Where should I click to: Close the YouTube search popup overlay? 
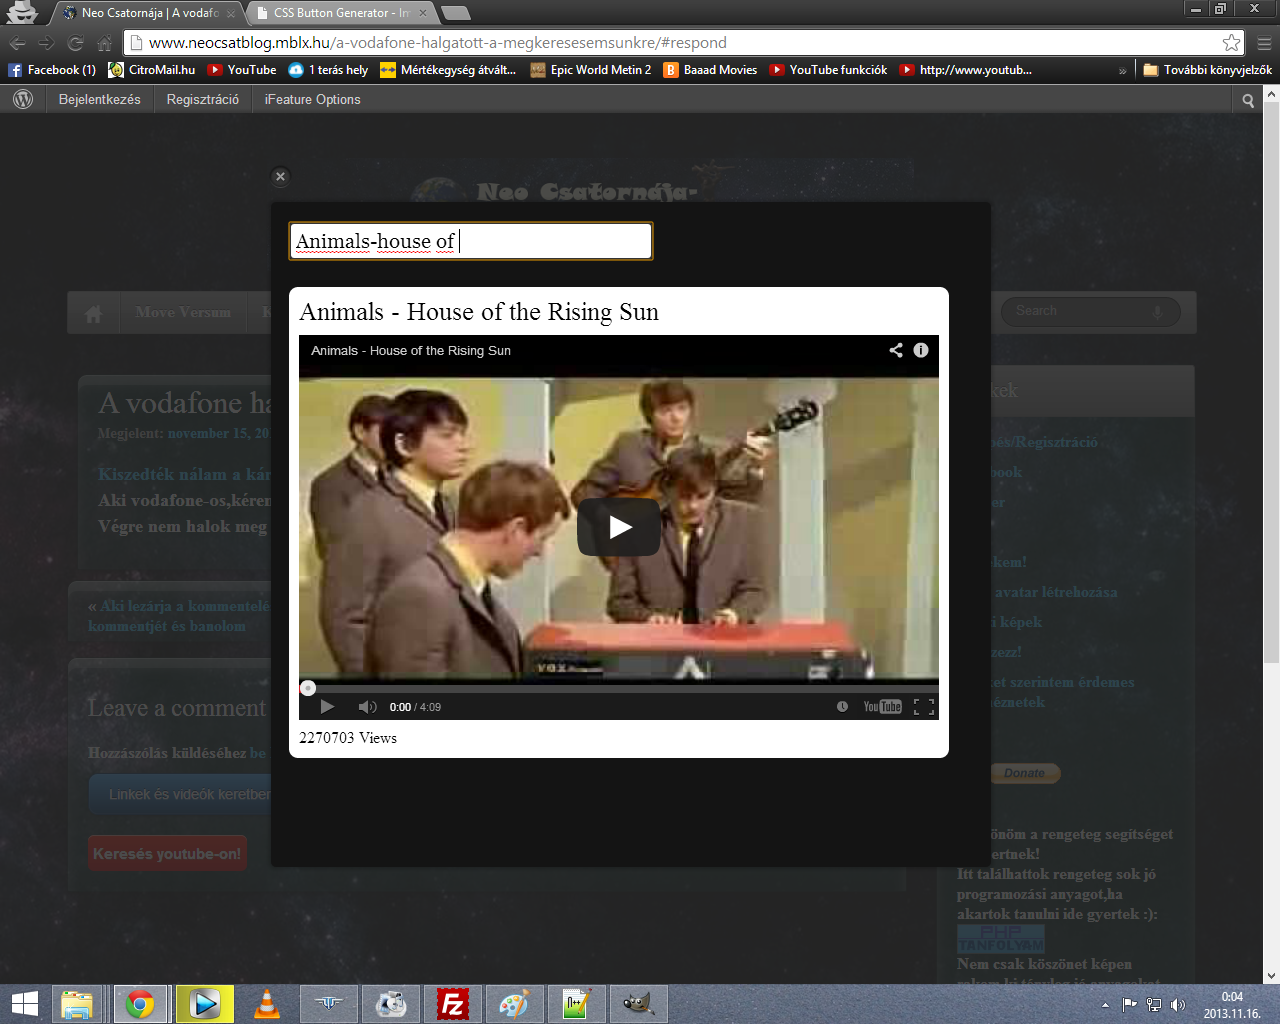(280, 176)
